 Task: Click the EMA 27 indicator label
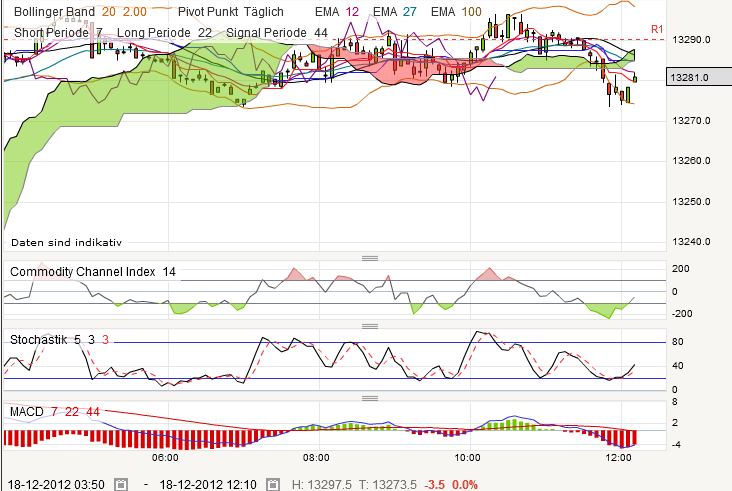click(x=394, y=12)
